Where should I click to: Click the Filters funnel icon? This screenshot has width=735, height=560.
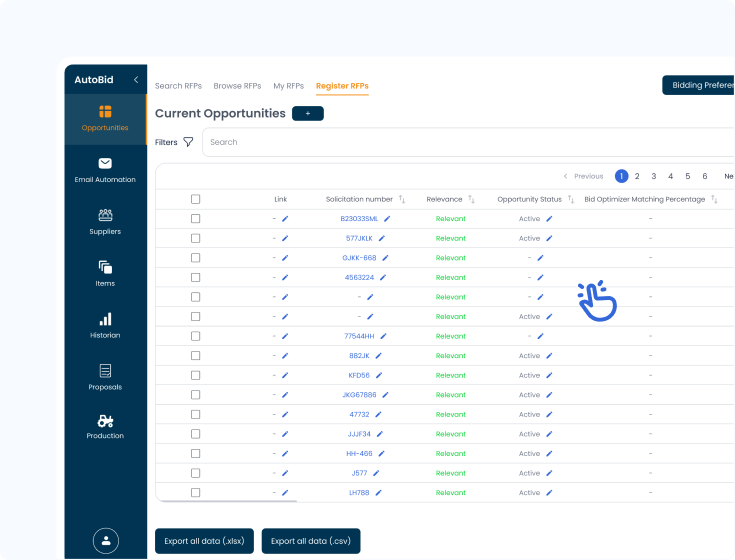[x=188, y=142]
